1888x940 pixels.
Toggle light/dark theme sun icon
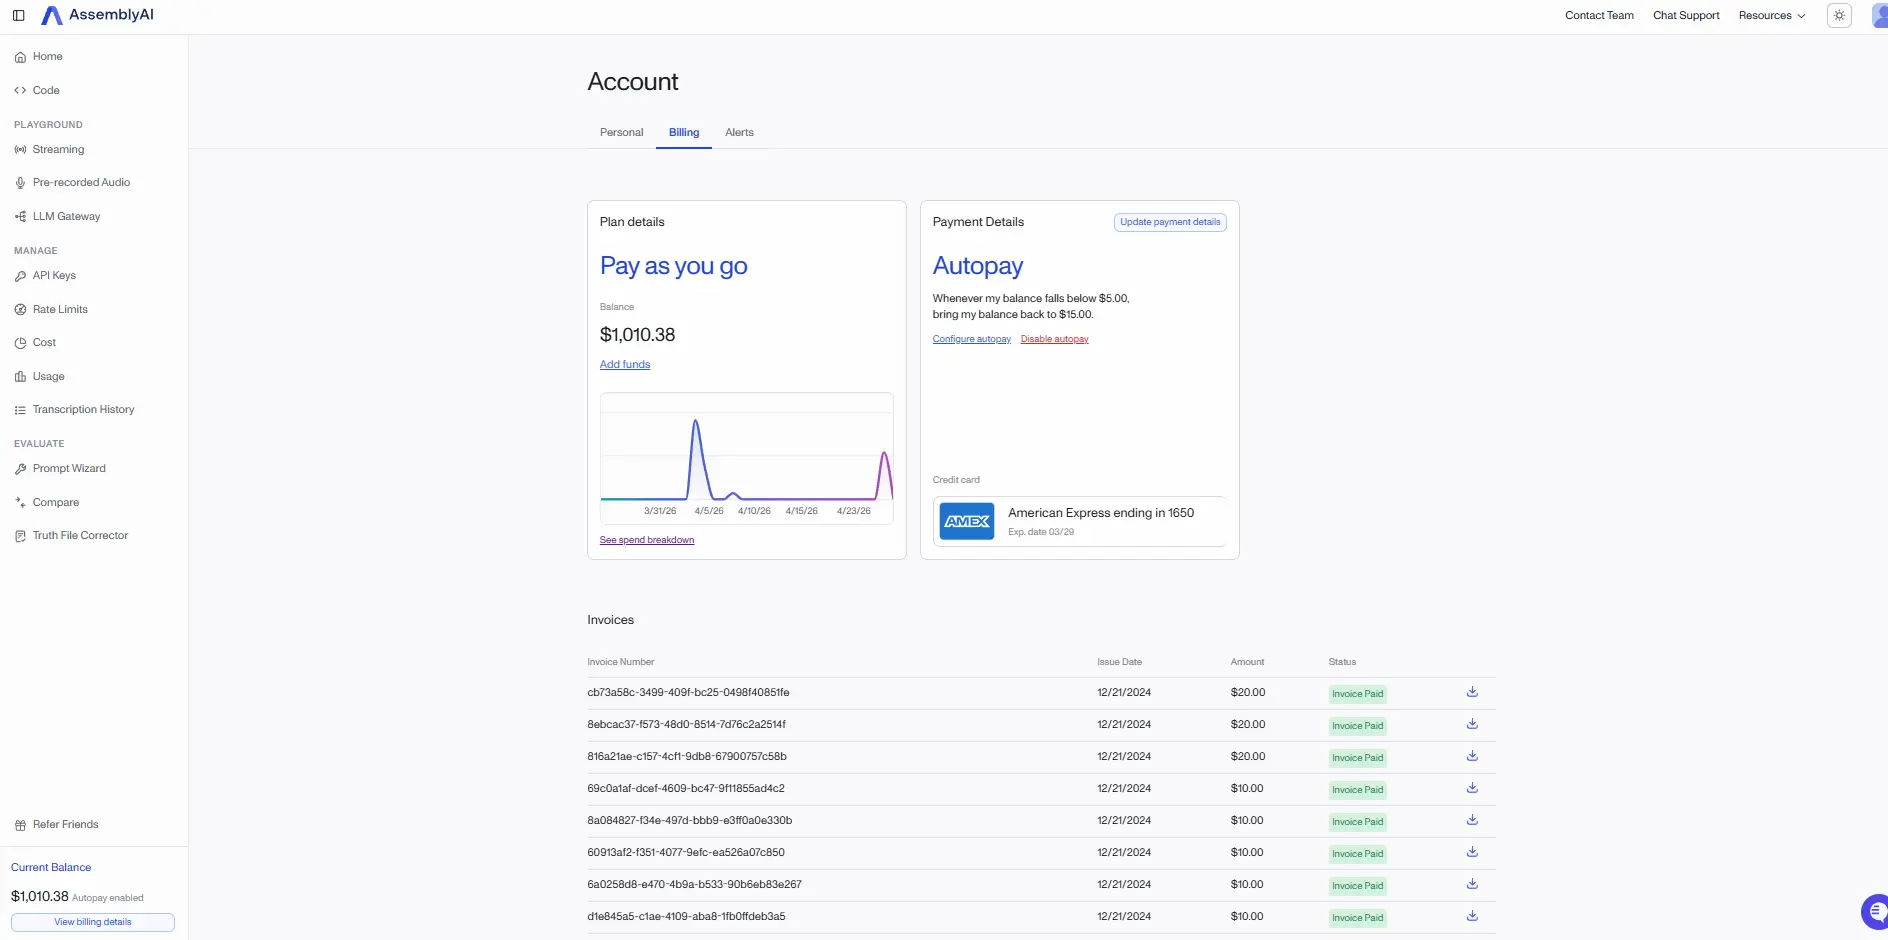tap(1839, 16)
